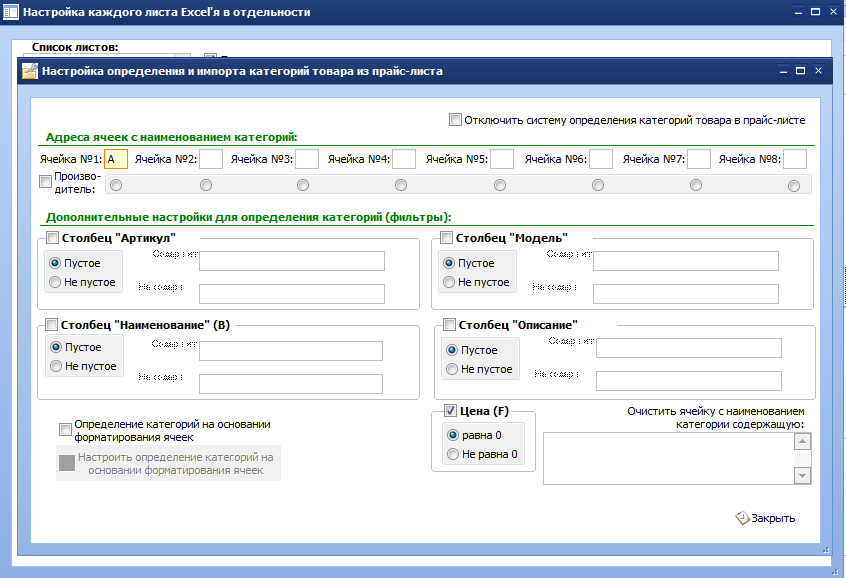Viewport: 846px width, 578px height.
Task: Choose manufacturer radio under Ячейка №1
Action: click(x=116, y=185)
